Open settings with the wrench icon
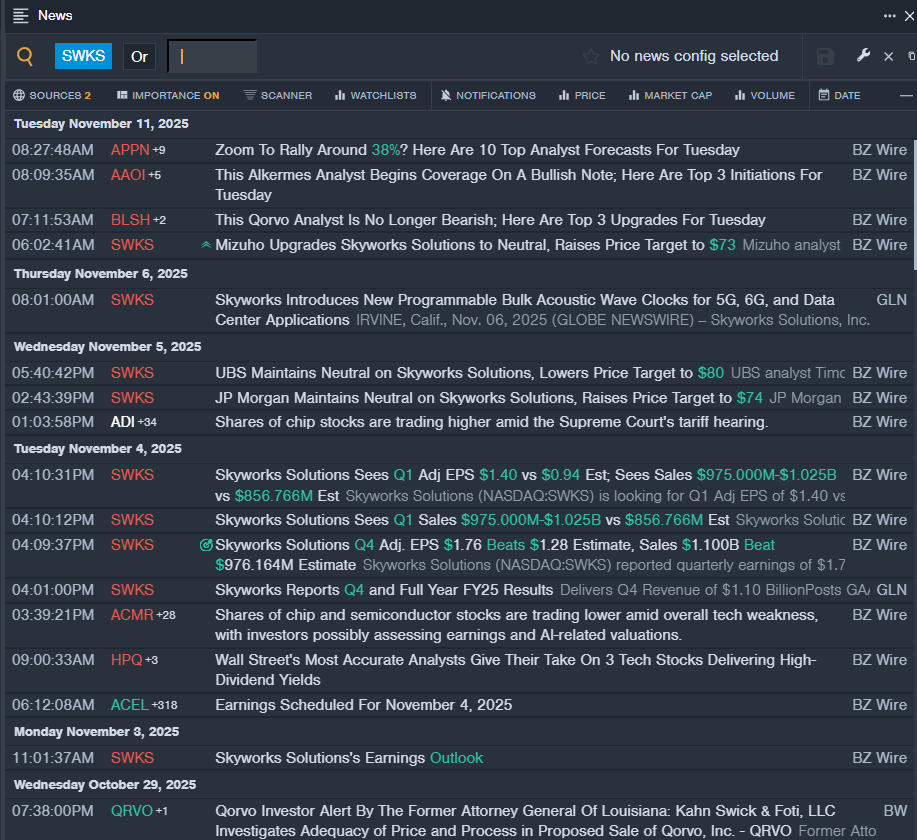The height and width of the screenshot is (840, 917). (863, 56)
